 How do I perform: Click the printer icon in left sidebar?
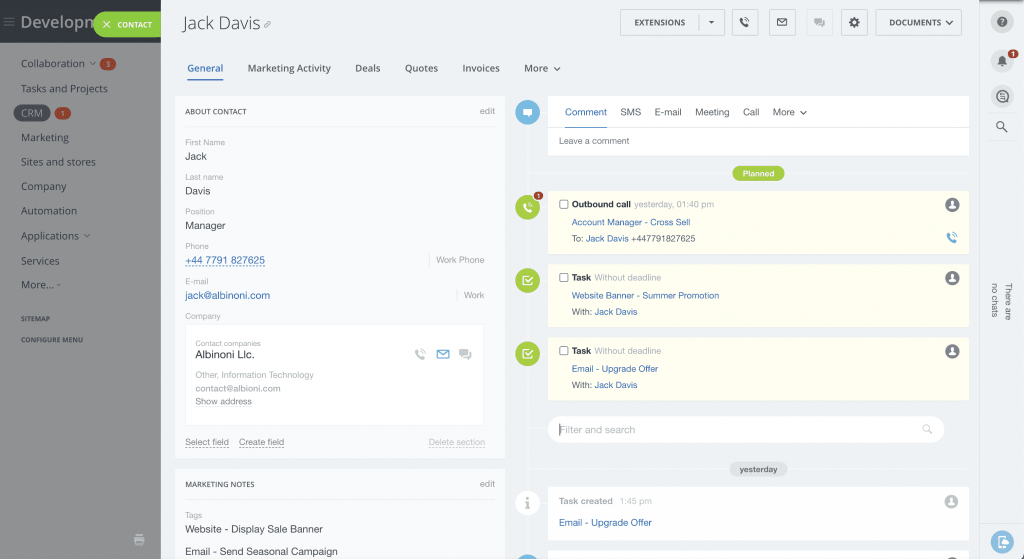pyautogui.click(x=139, y=539)
